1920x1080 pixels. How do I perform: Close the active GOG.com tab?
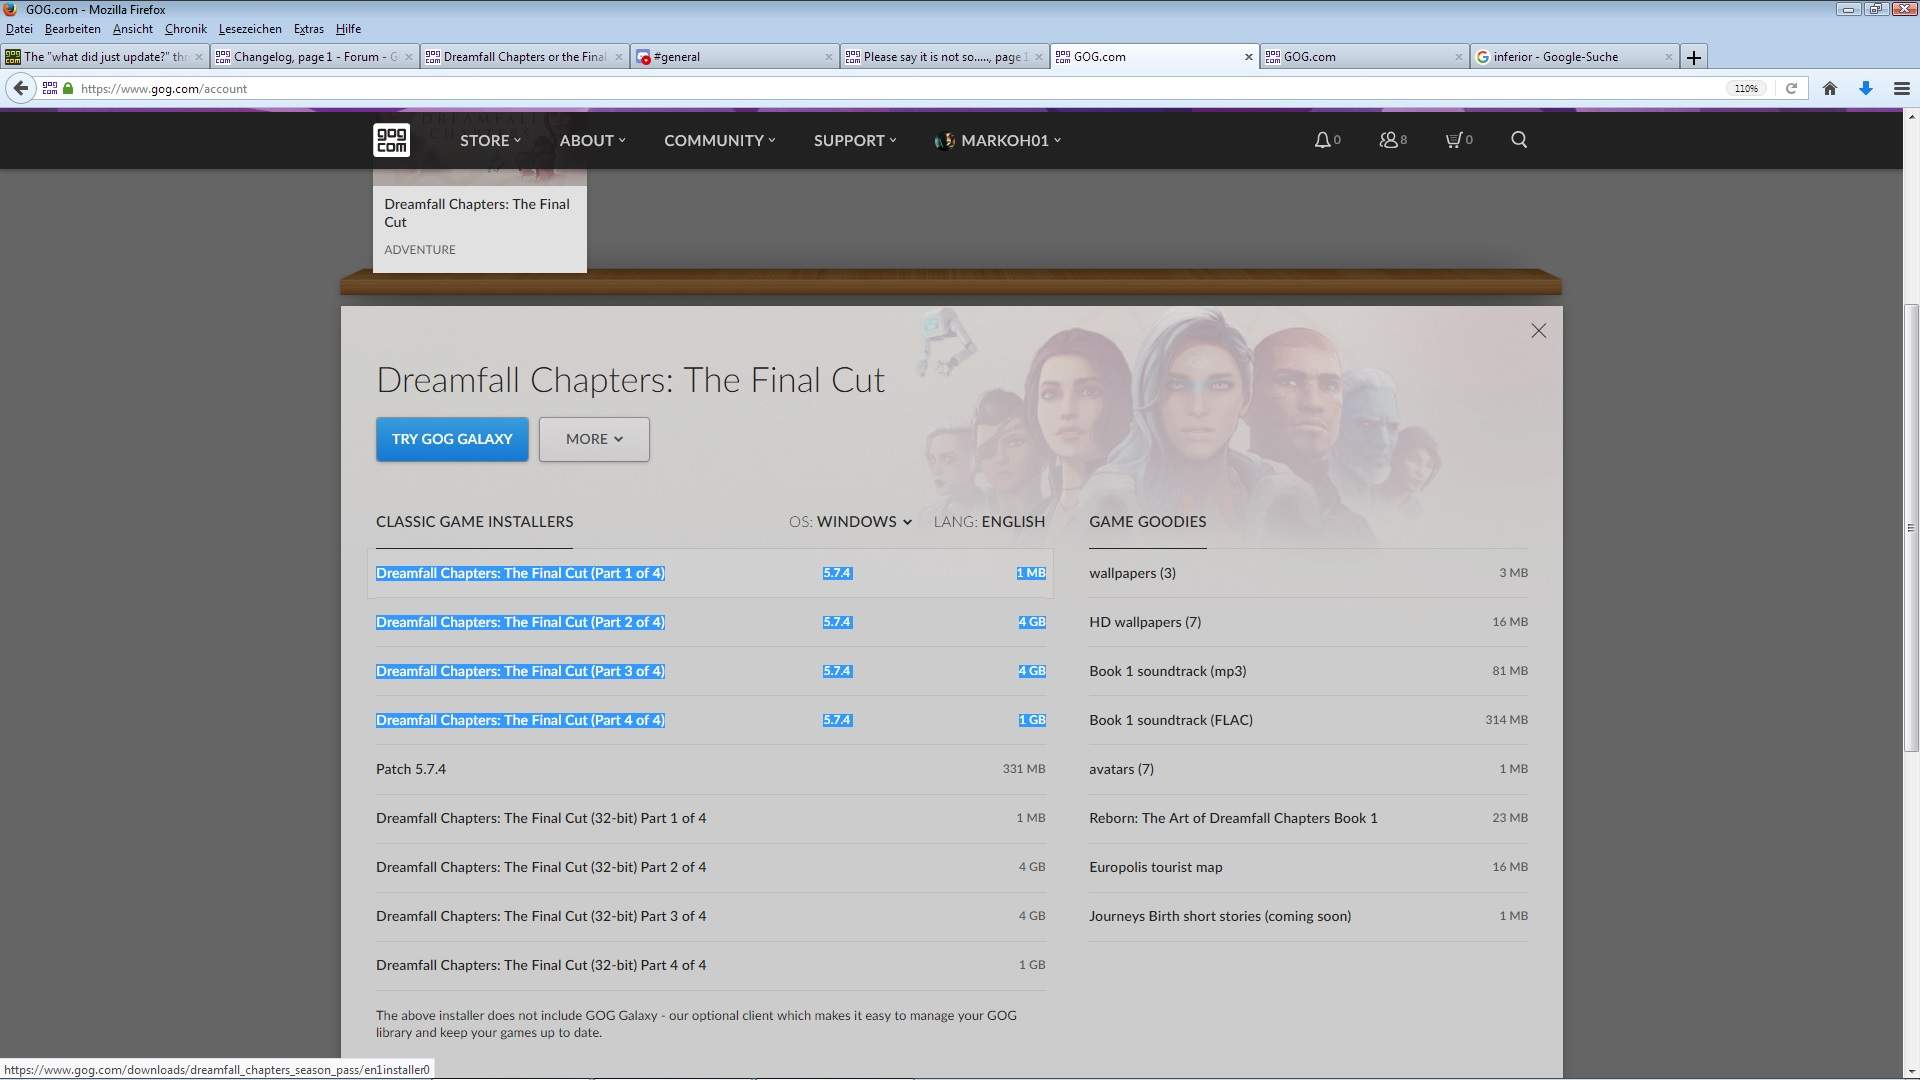[x=1248, y=57]
